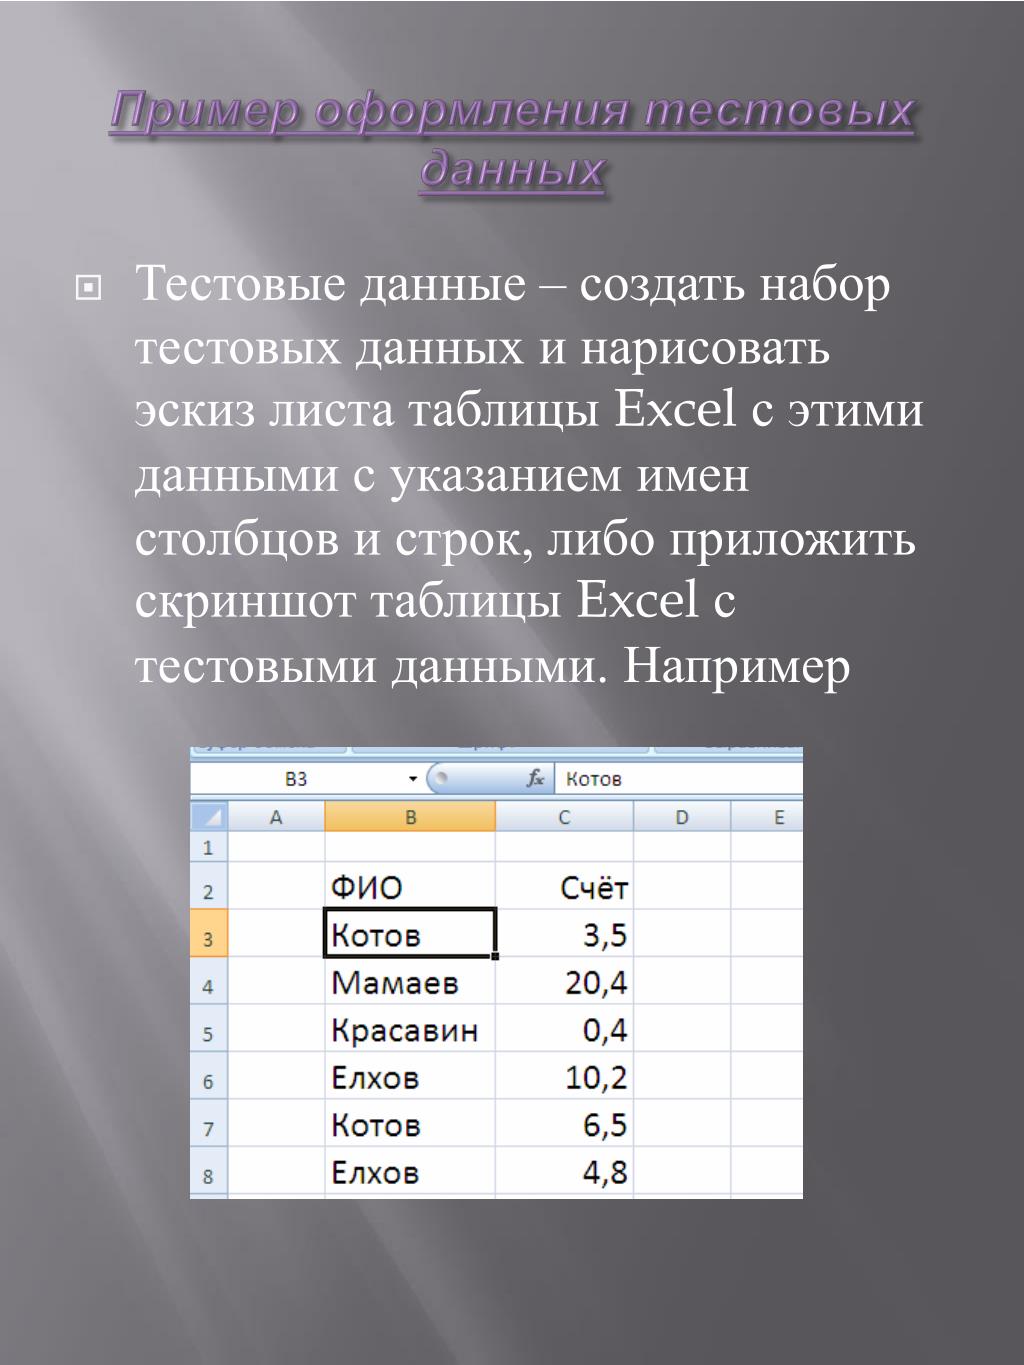Click the fill handle of cell B3
Viewport: 1024px width, 1365px height.
pyautogui.click(x=495, y=956)
